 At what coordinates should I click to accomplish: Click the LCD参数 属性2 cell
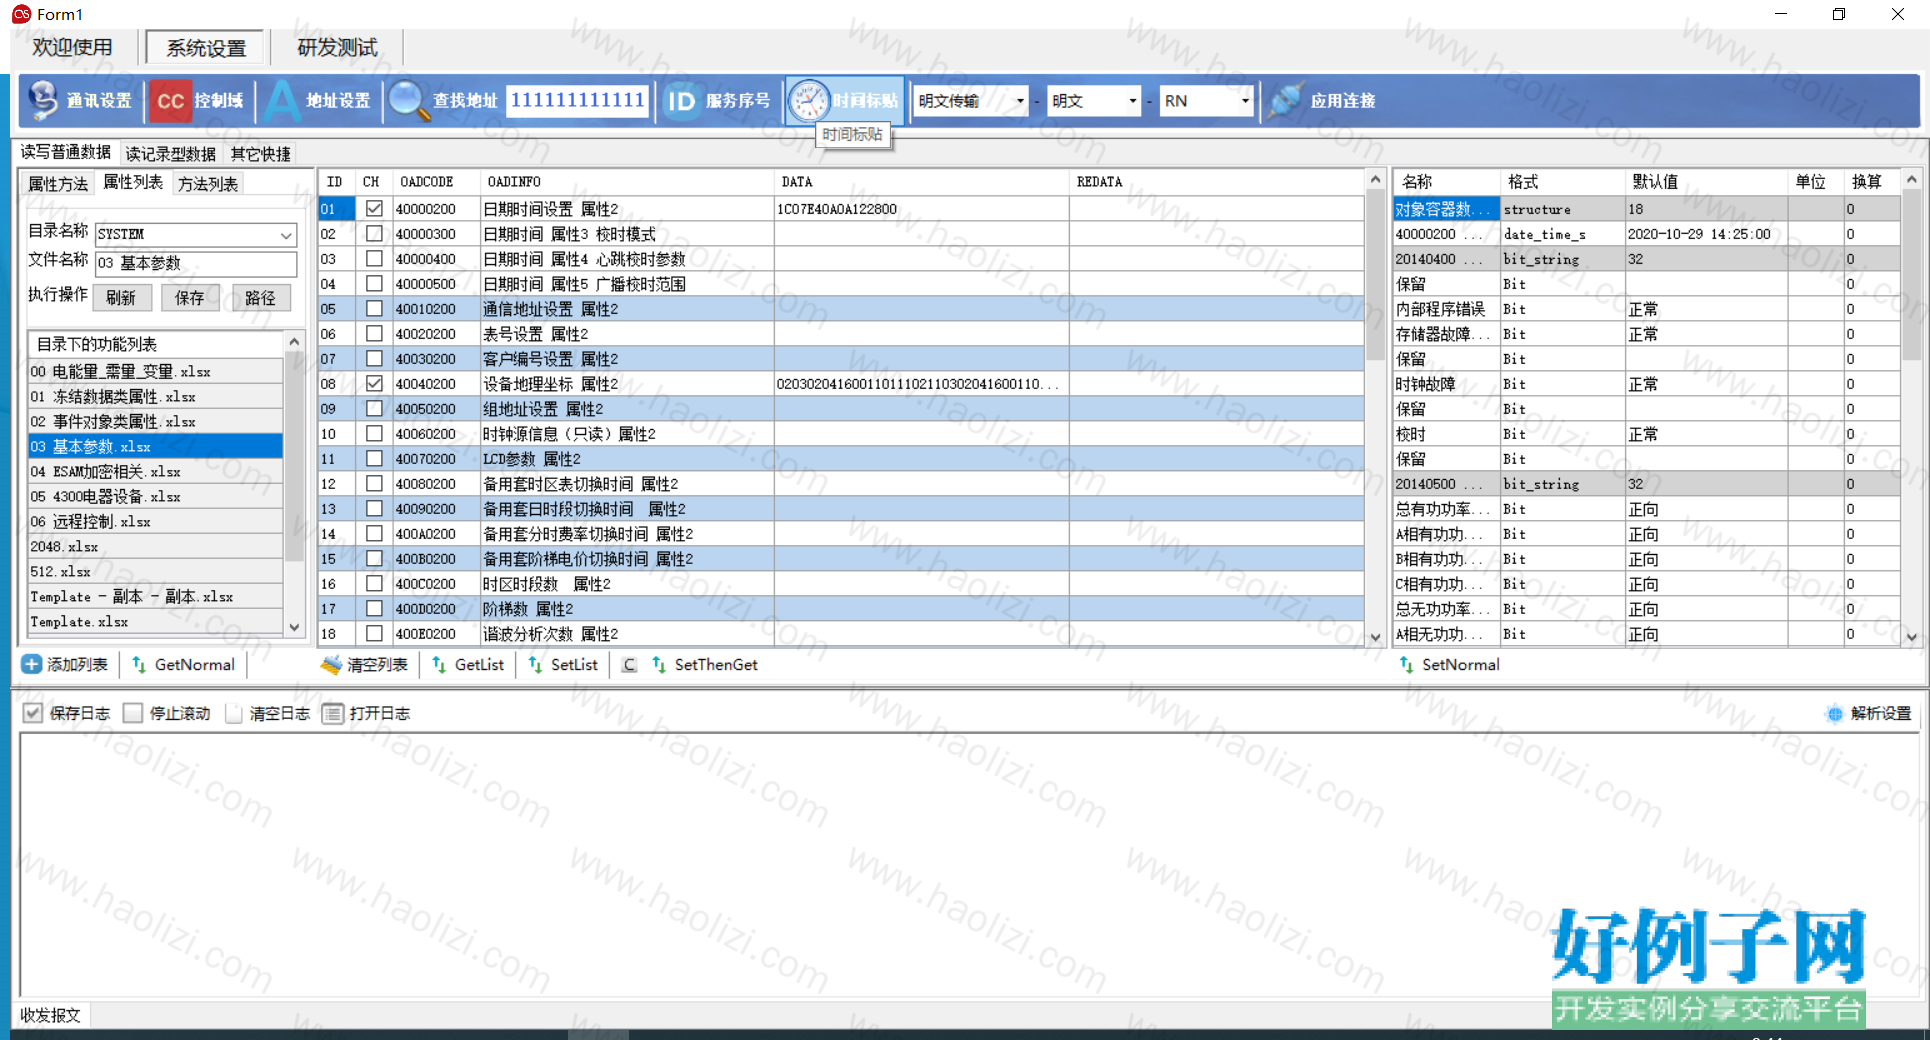point(626,459)
